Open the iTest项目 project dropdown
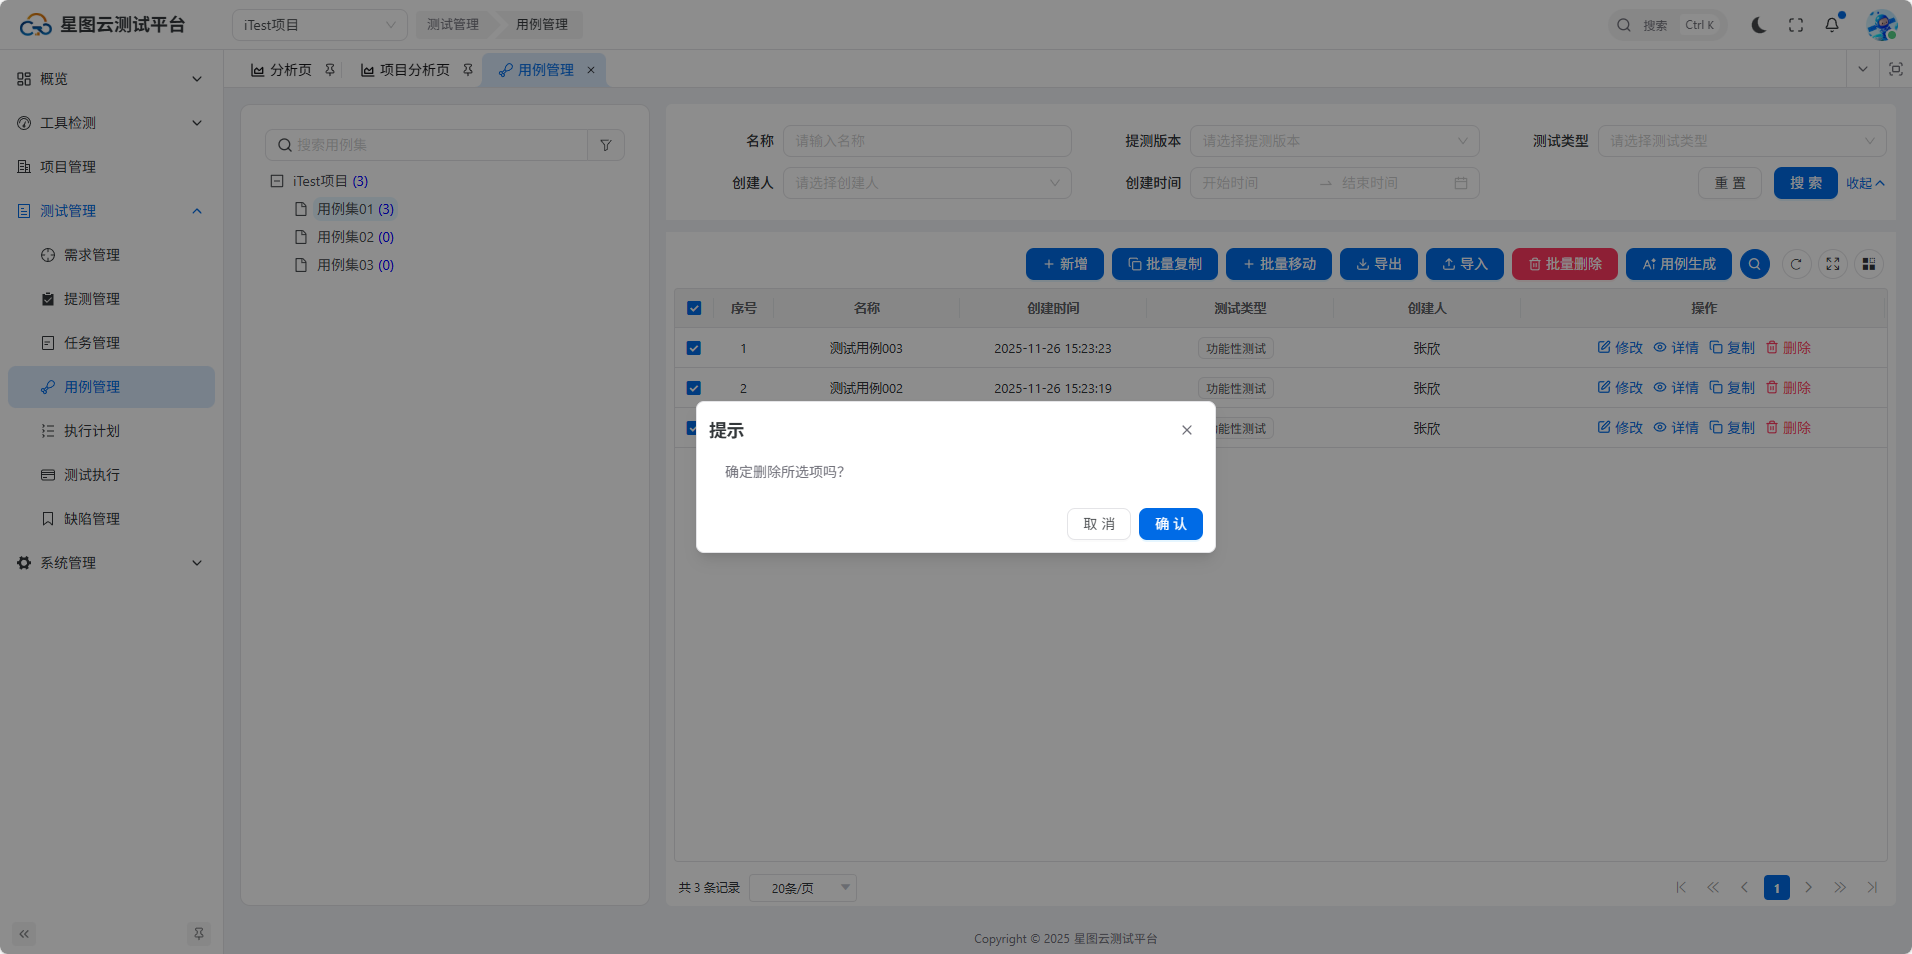The image size is (1912, 954). point(319,25)
